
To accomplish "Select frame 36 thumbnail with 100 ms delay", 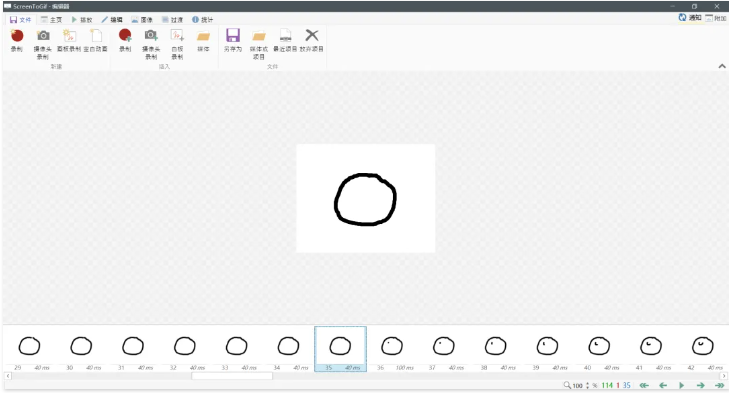I will click(392, 349).
